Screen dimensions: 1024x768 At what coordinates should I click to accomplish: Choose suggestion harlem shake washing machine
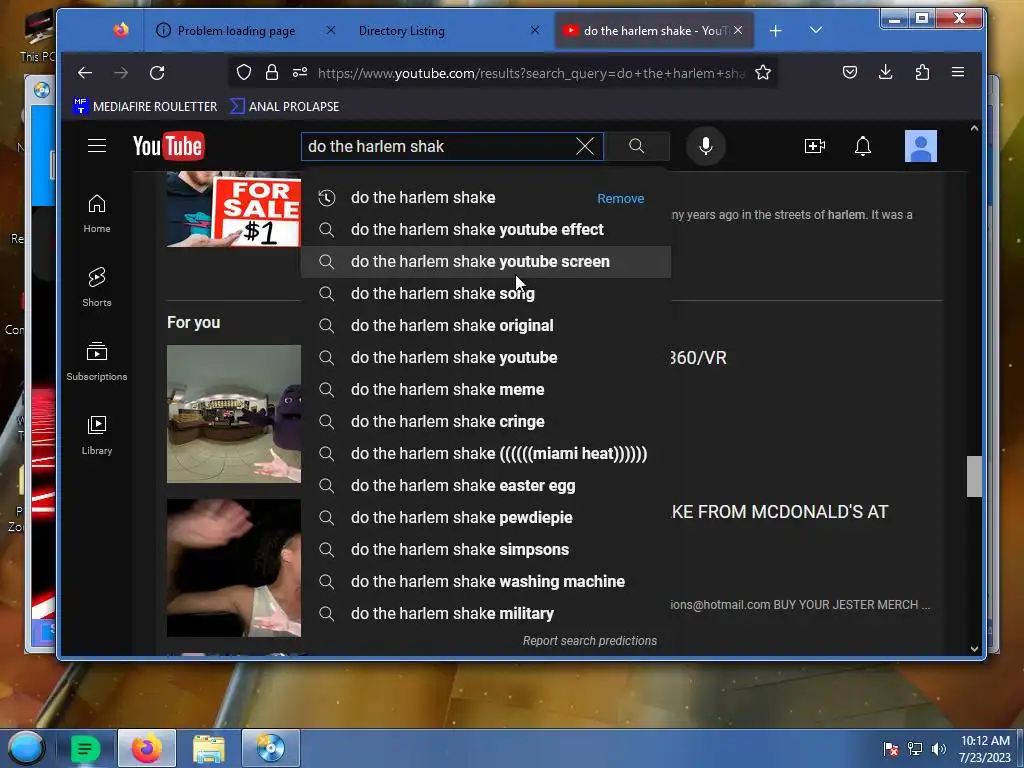point(485,582)
